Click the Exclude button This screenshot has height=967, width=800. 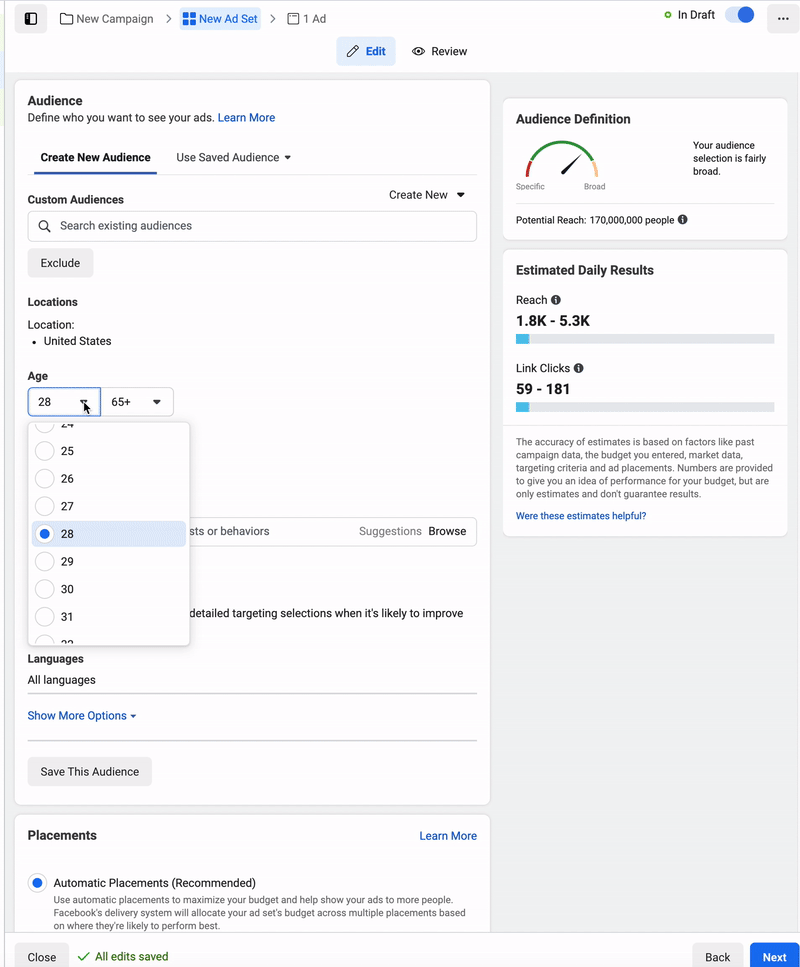click(60, 263)
